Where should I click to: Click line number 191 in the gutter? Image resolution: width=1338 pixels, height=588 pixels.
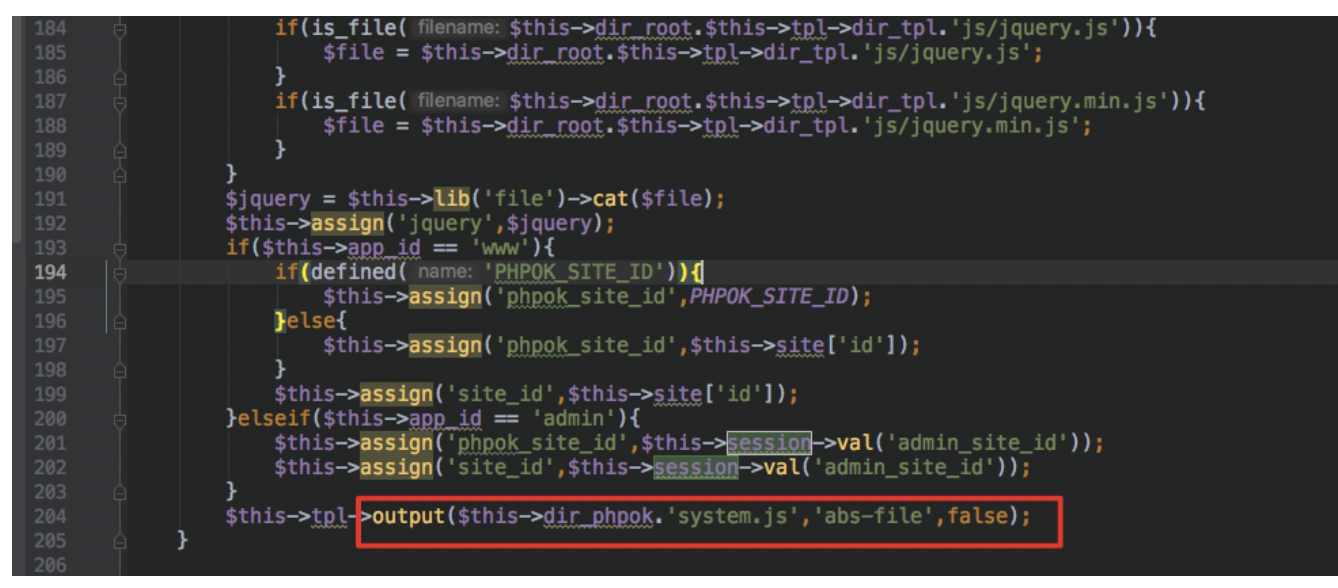[x=49, y=199]
